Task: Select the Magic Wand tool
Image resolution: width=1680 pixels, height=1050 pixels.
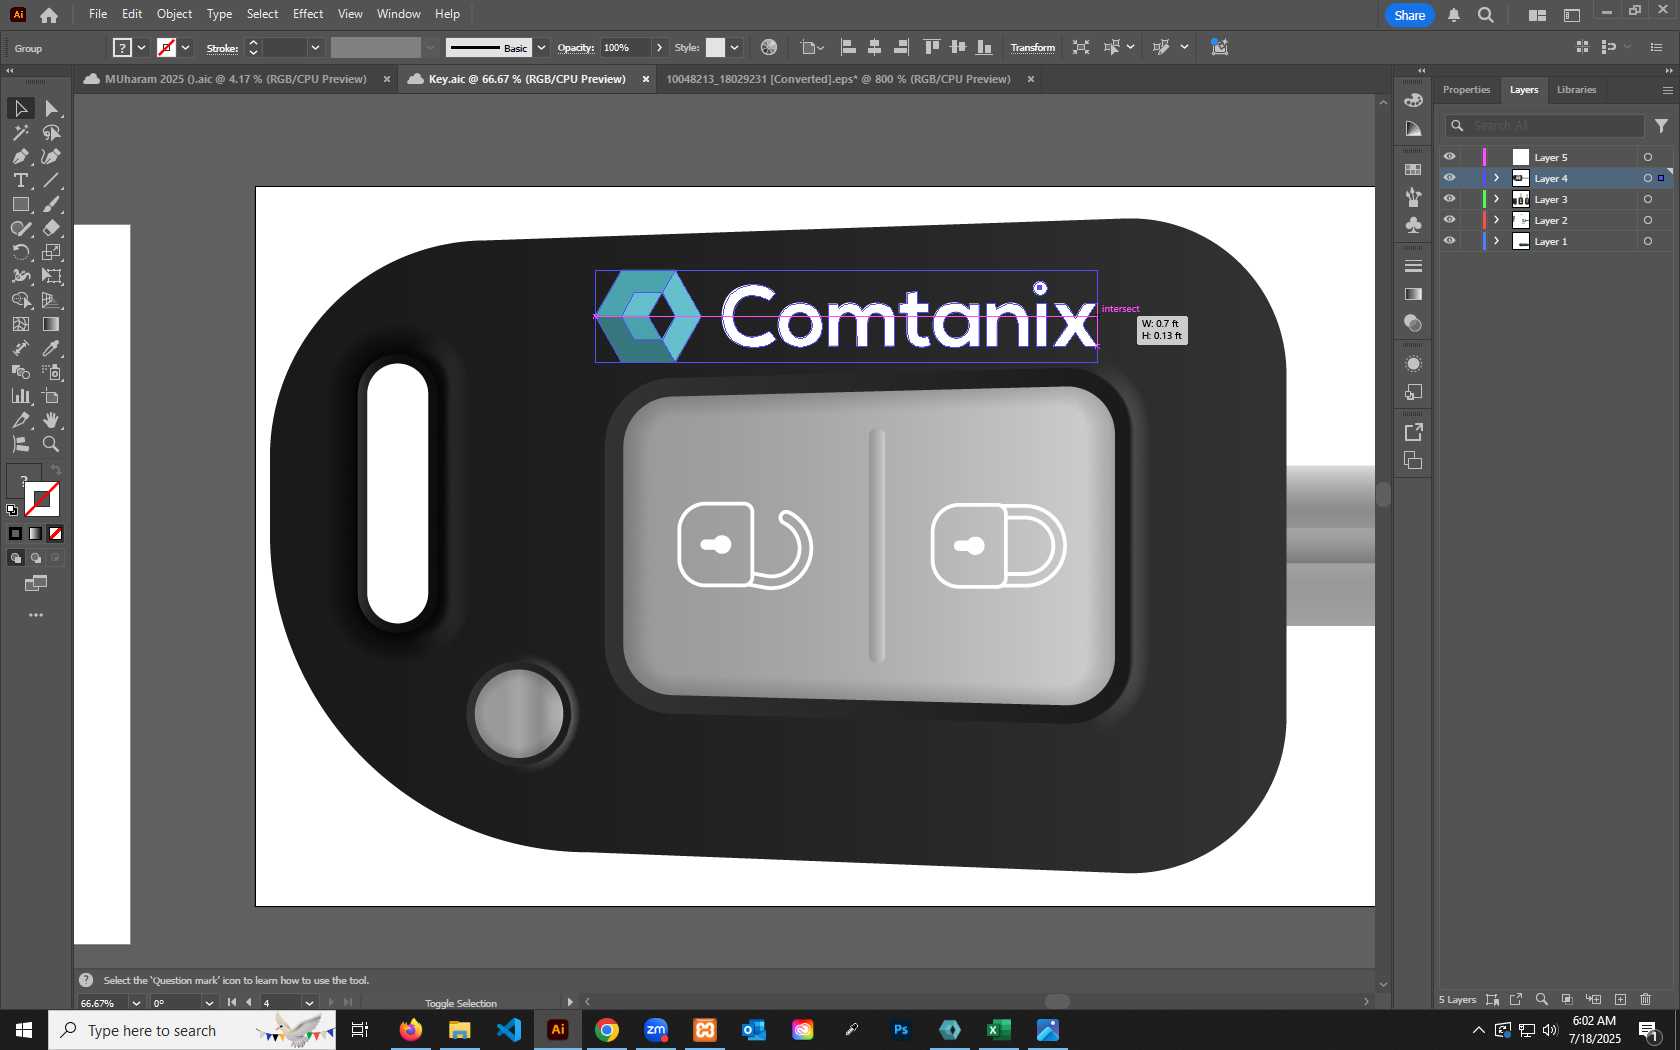Action: click(20, 132)
